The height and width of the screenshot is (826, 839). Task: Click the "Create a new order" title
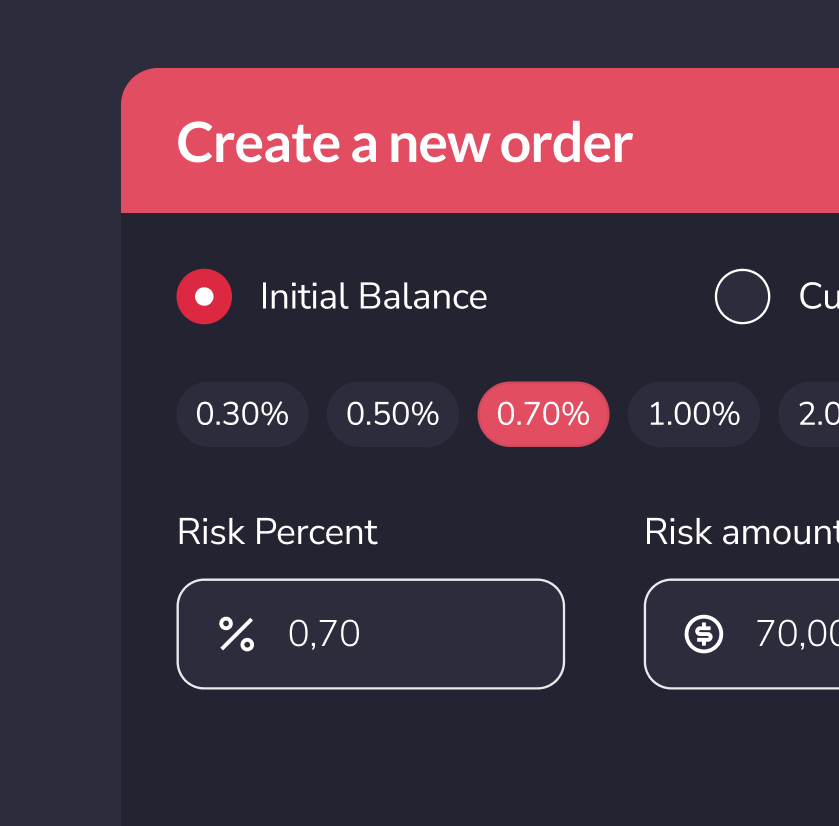404,143
